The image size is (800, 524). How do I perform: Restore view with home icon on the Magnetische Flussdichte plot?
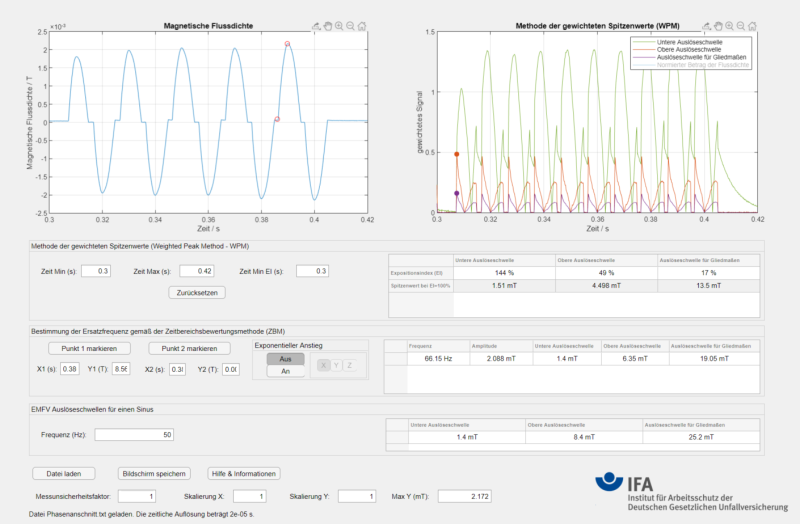point(361,25)
